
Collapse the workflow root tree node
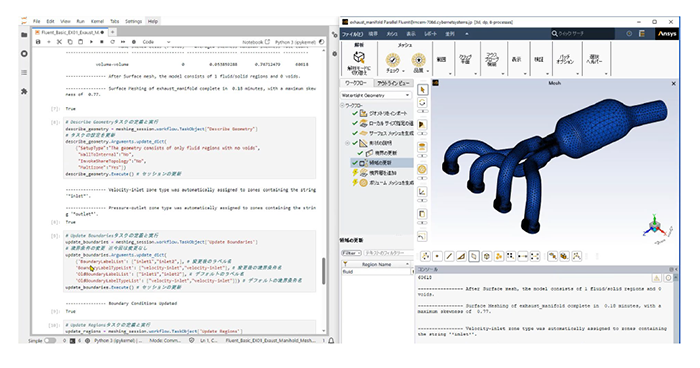click(x=342, y=105)
